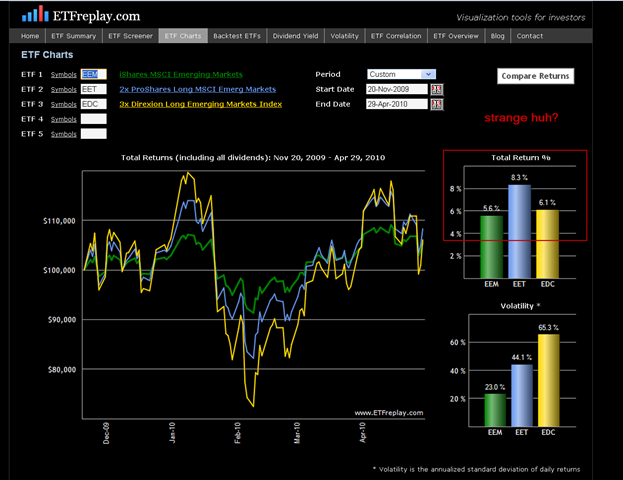623x480 pixels.
Task: Focus the ETF 1 symbol field containing EEM
Action: pyautogui.click(x=94, y=74)
